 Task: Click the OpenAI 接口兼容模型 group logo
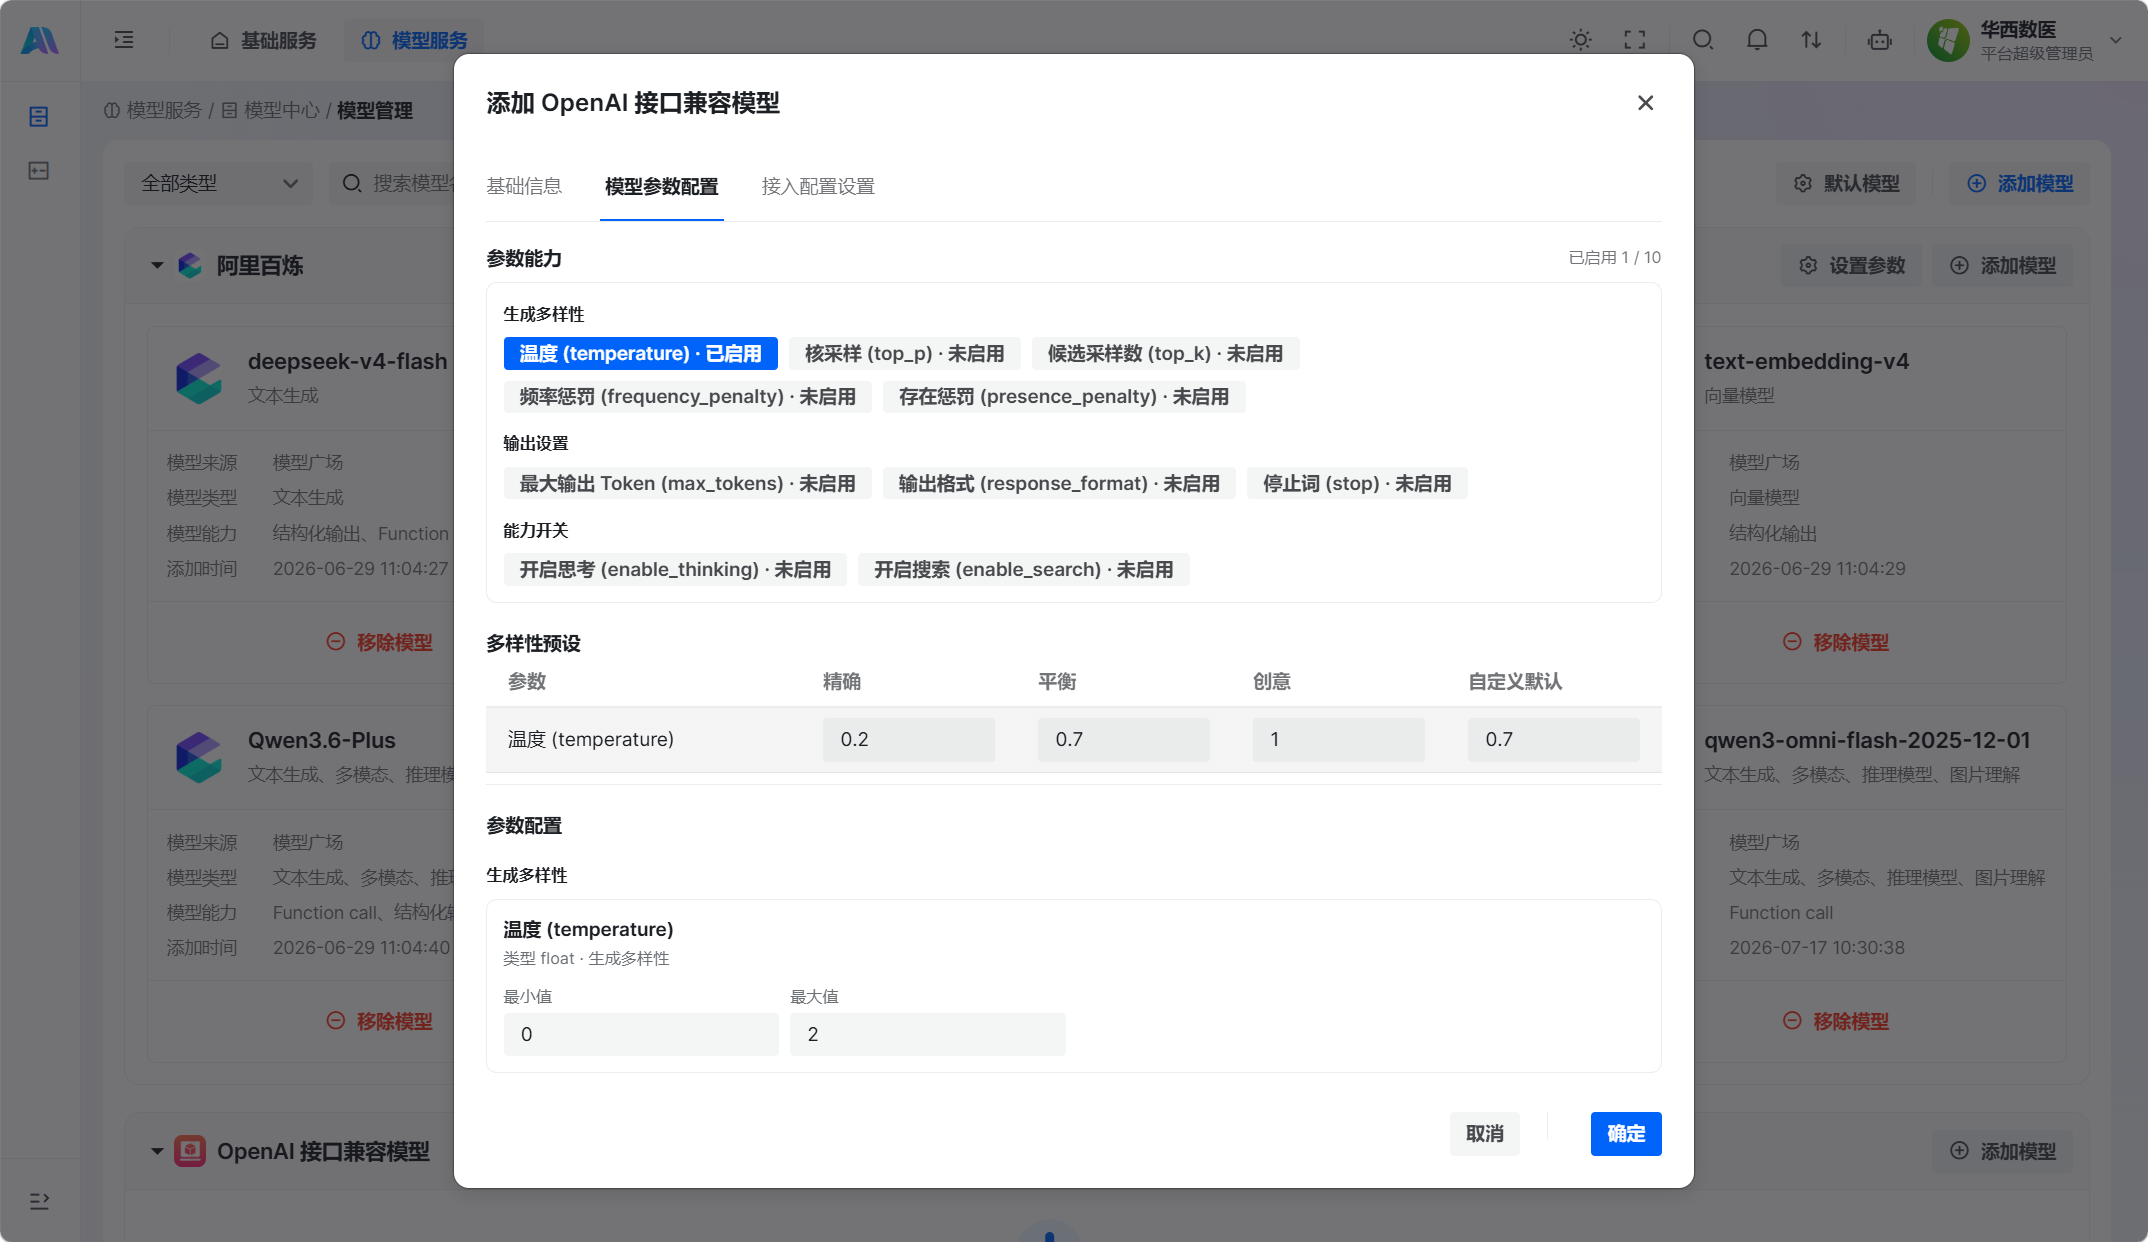(190, 1151)
